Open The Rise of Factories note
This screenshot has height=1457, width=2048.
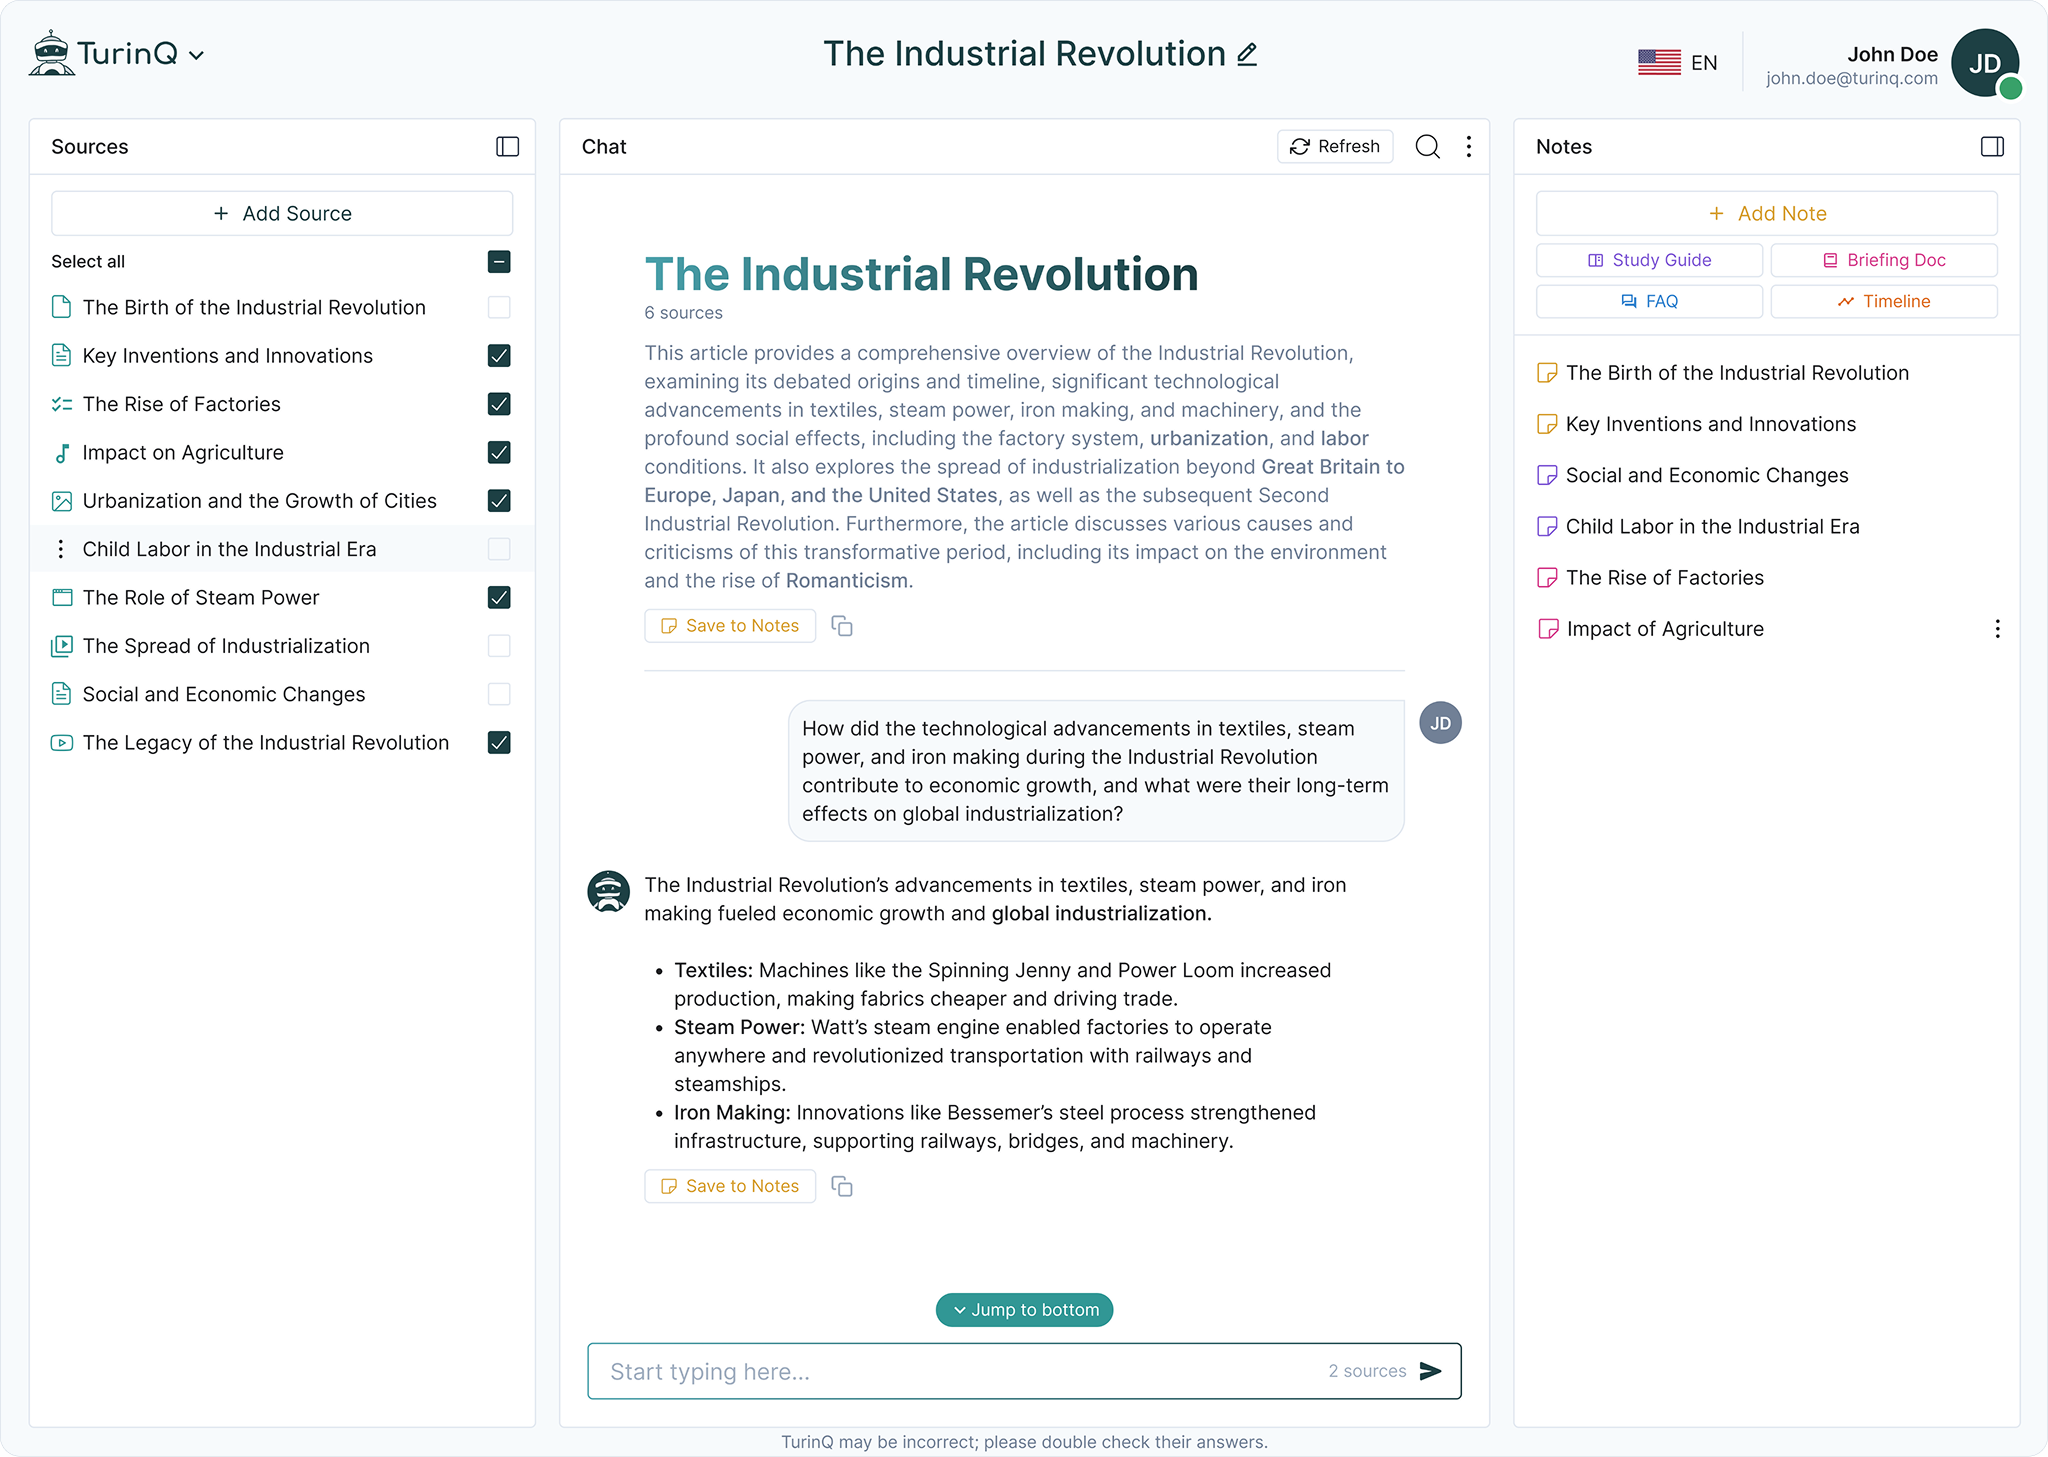tap(1665, 578)
